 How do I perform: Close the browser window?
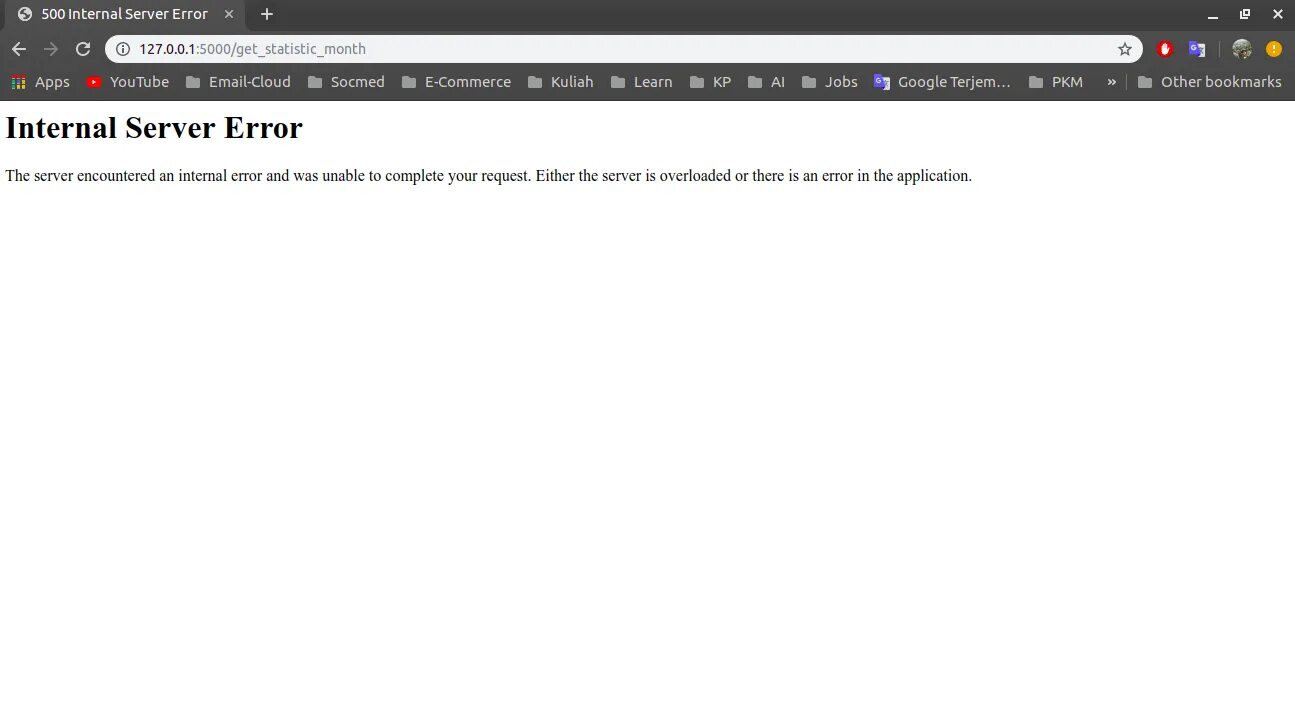pyautogui.click(x=1277, y=15)
